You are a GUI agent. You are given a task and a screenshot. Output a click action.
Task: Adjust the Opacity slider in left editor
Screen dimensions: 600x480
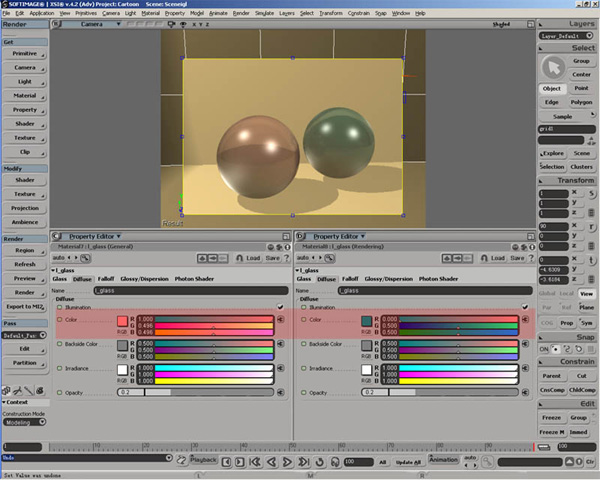pos(196,392)
